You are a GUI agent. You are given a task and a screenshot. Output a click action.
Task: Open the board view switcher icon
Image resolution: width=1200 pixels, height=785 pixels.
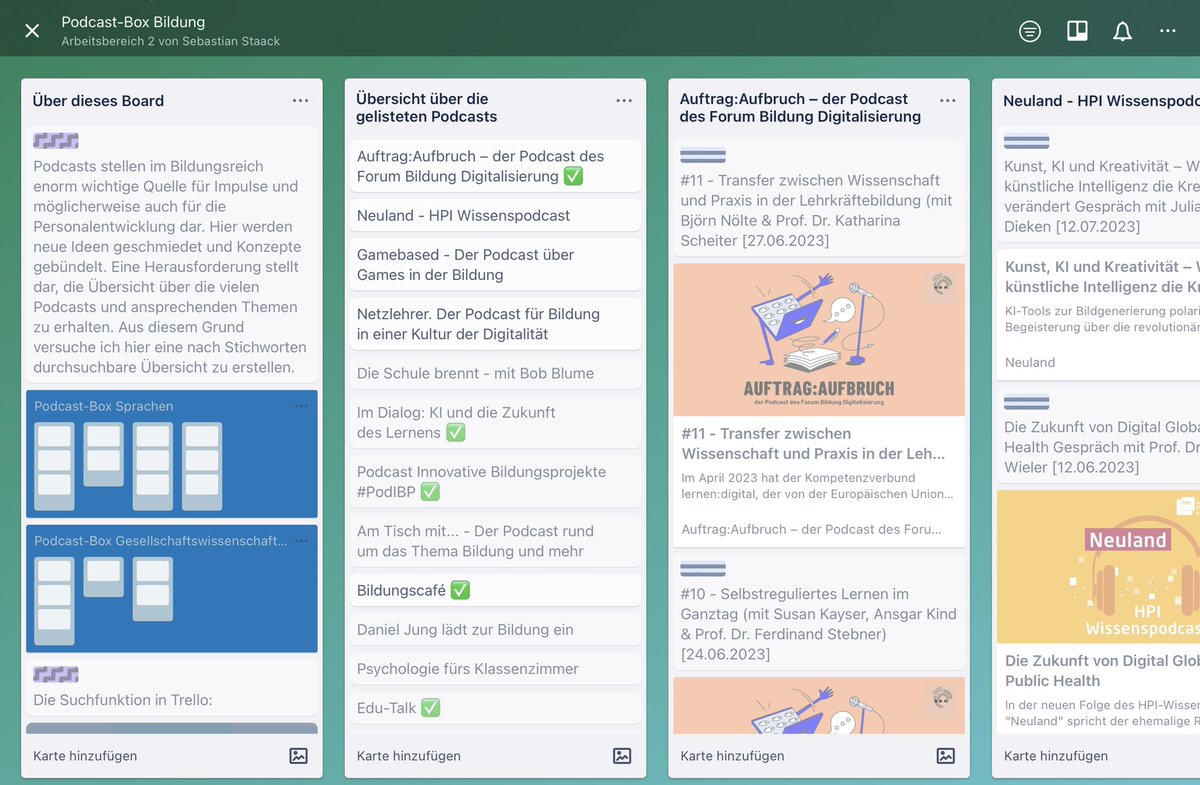click(x=1077, y=31)
